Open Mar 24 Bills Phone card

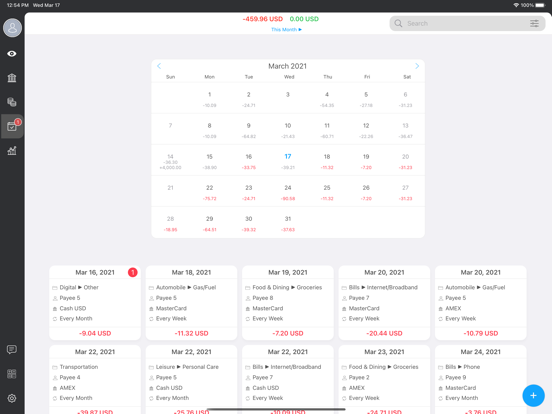pos(481,380)
